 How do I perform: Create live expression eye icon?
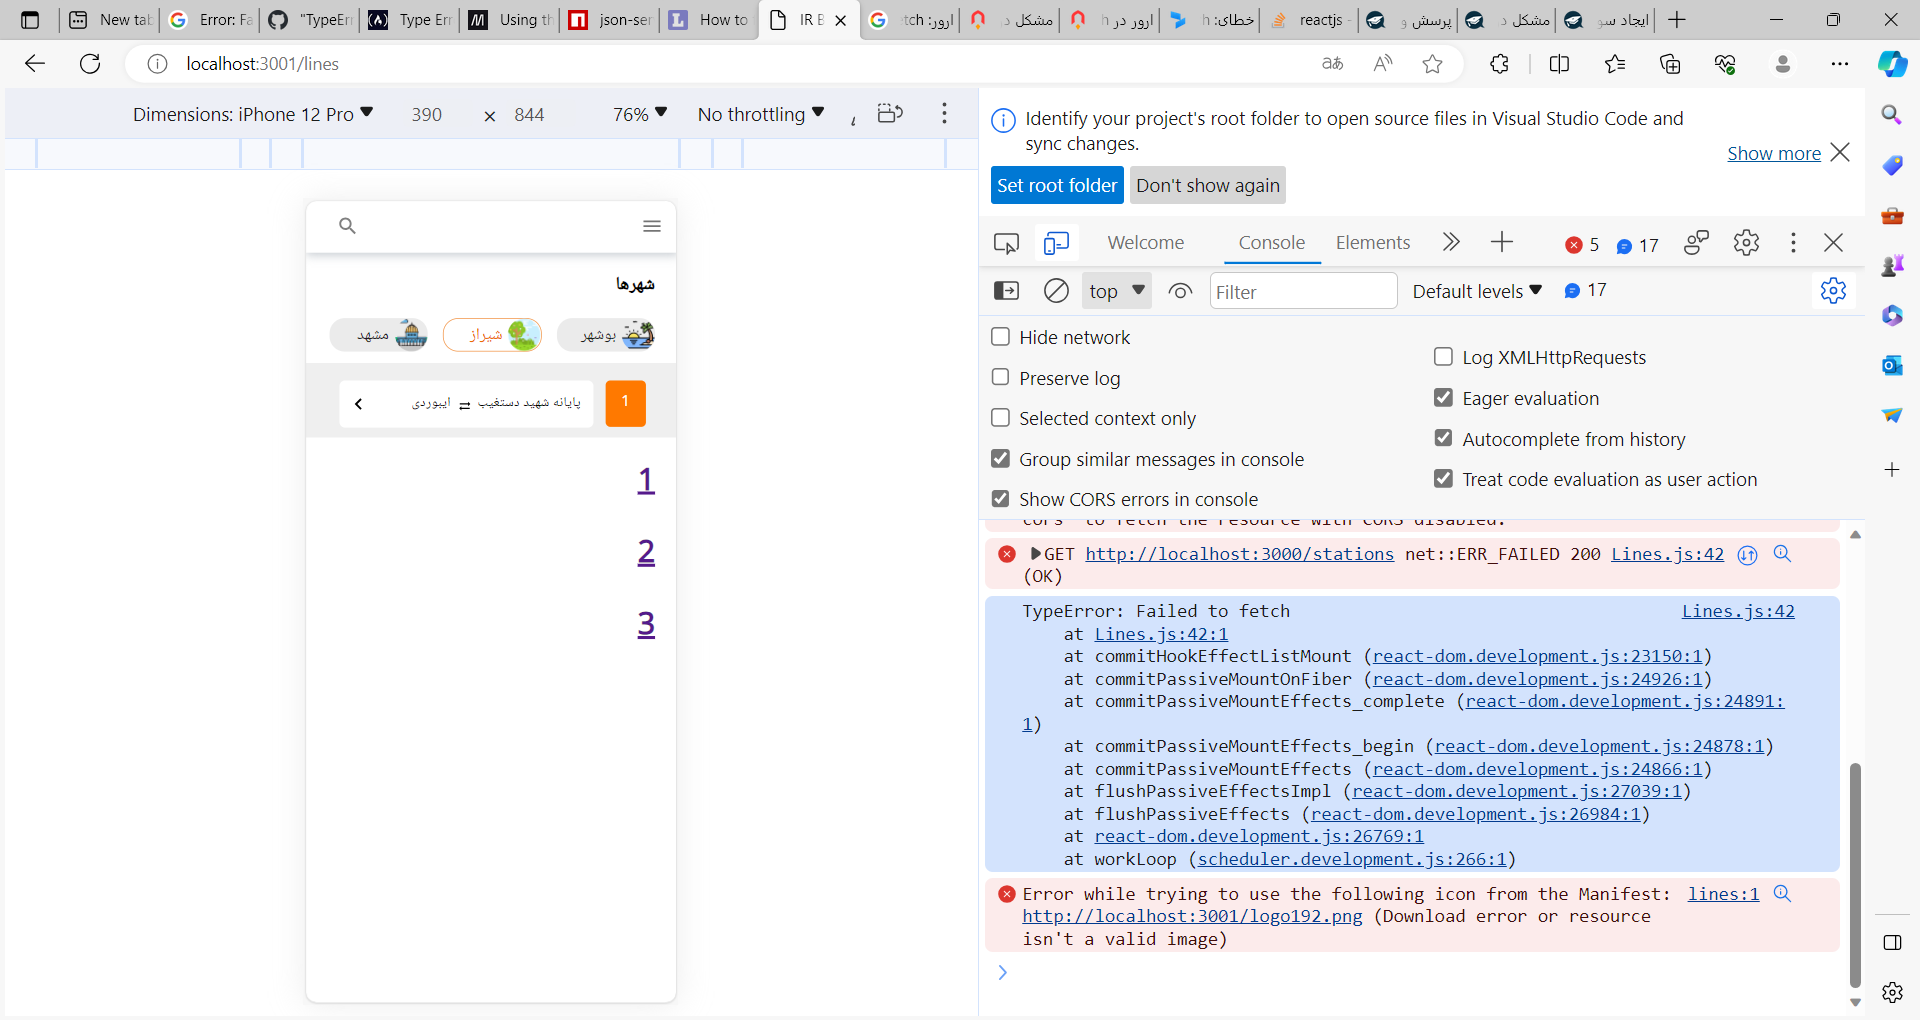1180,291
